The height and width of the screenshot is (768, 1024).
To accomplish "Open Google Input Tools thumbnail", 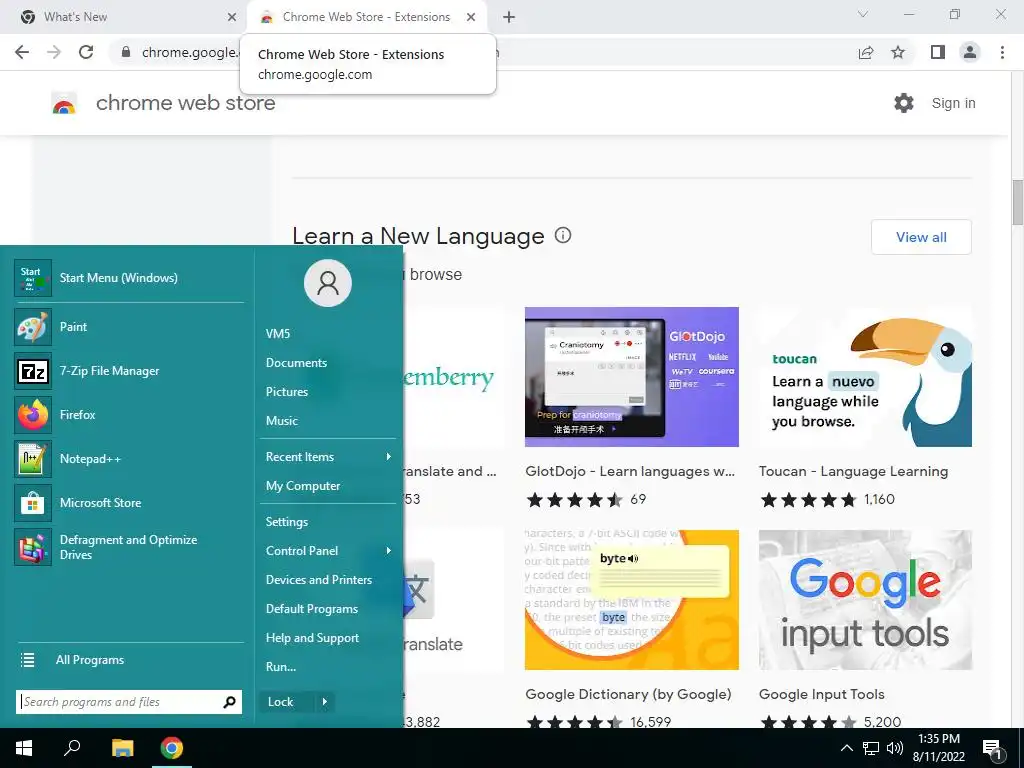I will [865, 600].
